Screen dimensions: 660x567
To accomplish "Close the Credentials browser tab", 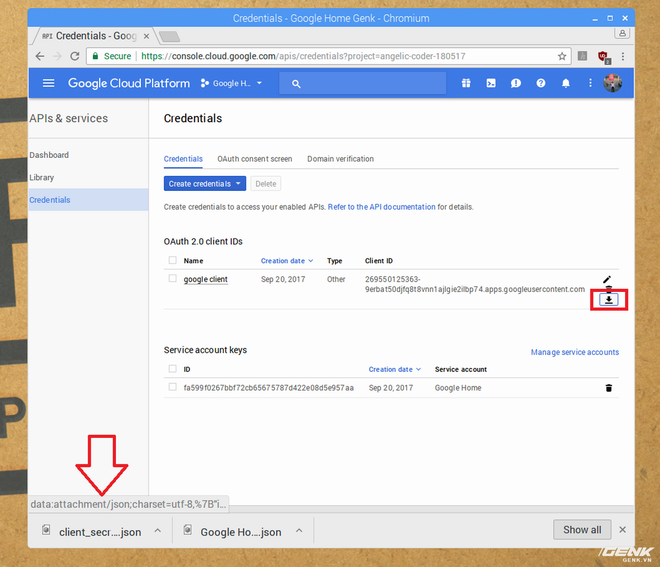I will pyautogui.click(x=146, y=36).
